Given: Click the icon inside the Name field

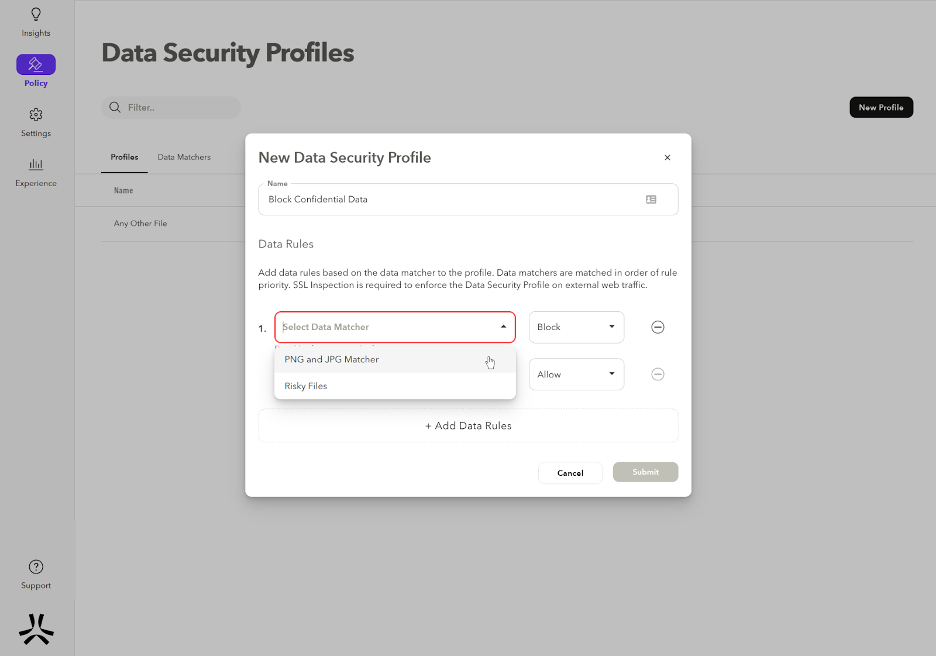Looking at the screenshot, I should click(651, 199).
